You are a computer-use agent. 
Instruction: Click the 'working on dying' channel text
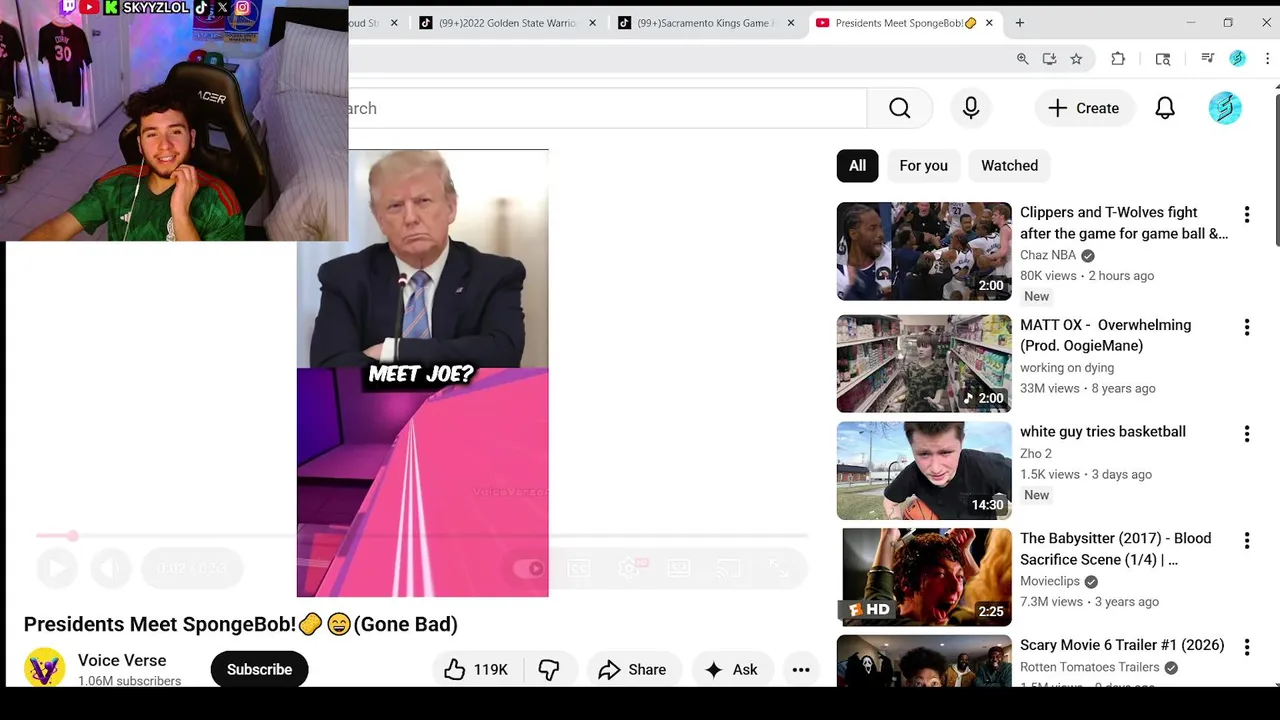tap(1067, 367)
